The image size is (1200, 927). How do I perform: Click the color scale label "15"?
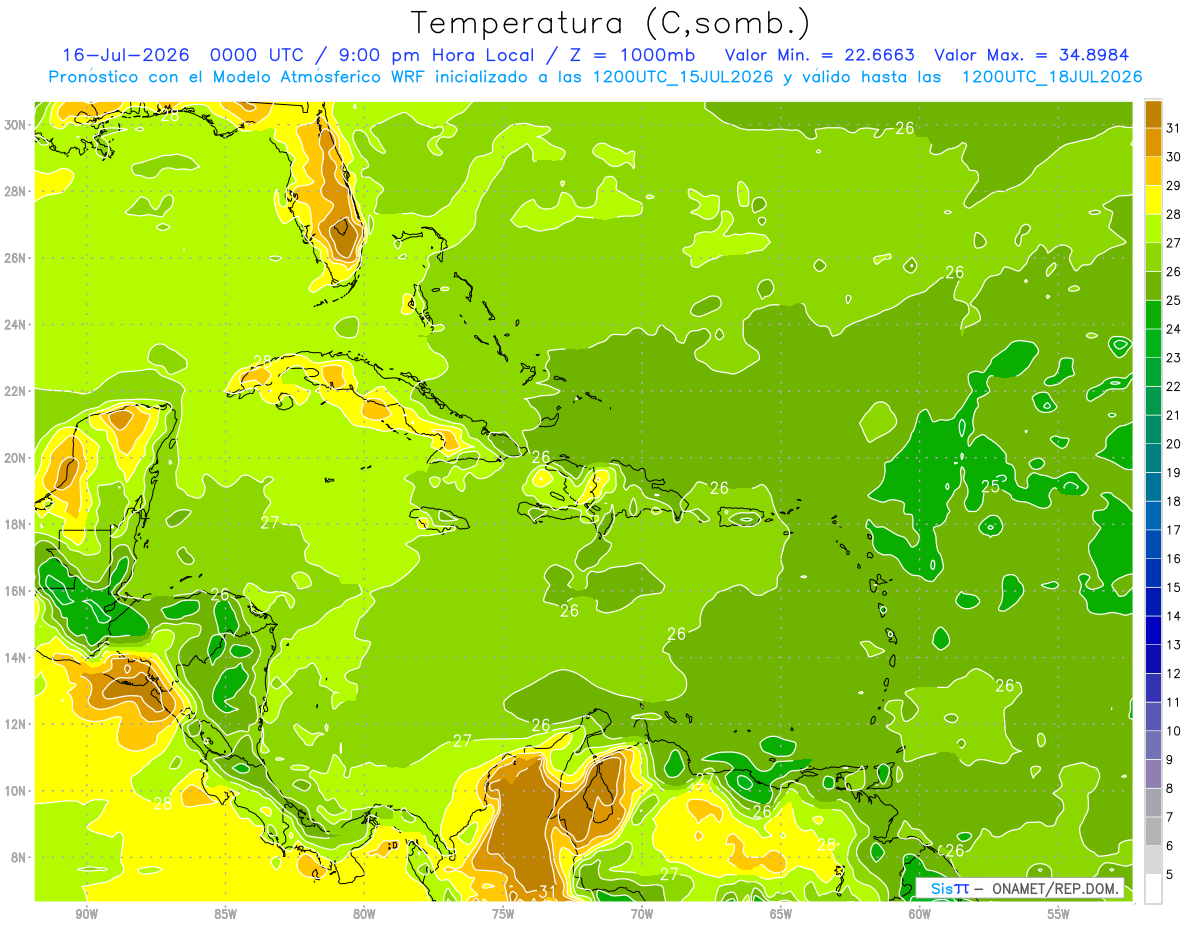1174,588
